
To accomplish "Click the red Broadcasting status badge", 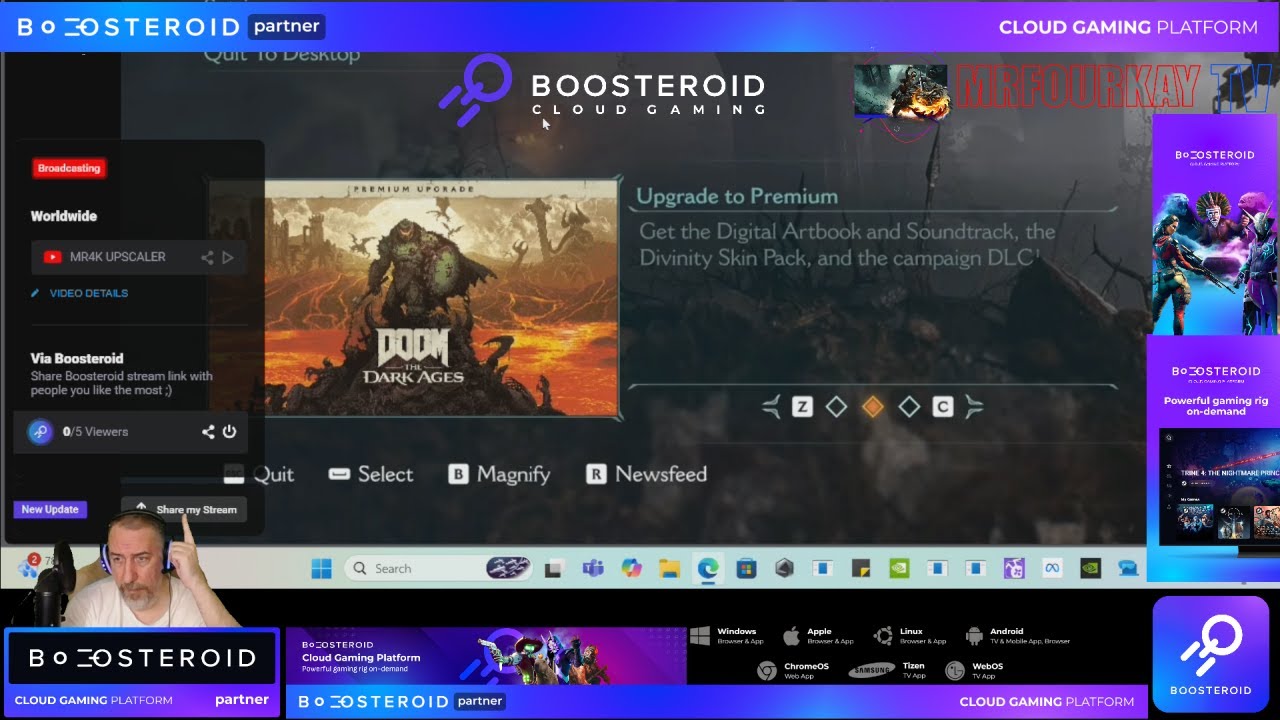I will (x=69, y=168).
